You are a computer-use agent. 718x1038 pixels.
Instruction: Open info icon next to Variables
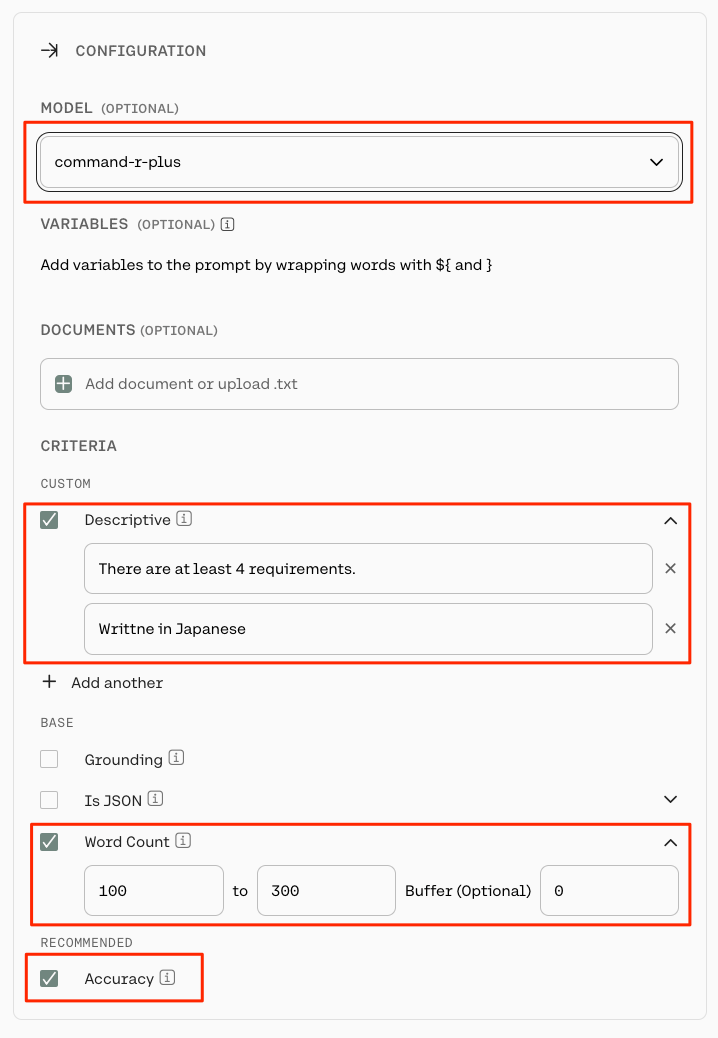[x=227, y=224]
